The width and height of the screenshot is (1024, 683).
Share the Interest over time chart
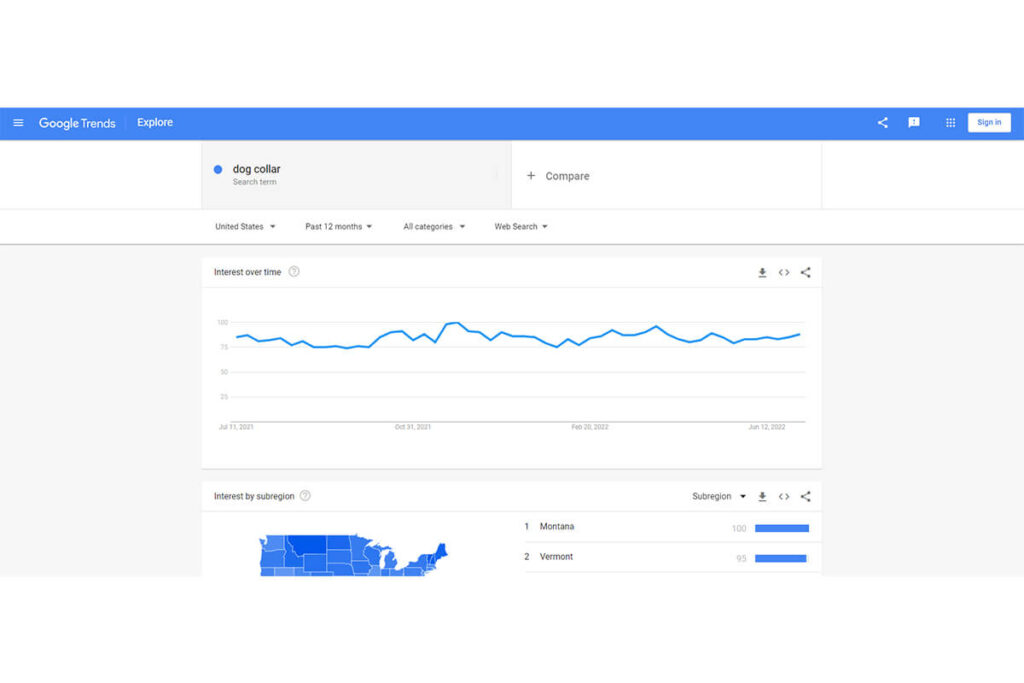pos(805,272)
